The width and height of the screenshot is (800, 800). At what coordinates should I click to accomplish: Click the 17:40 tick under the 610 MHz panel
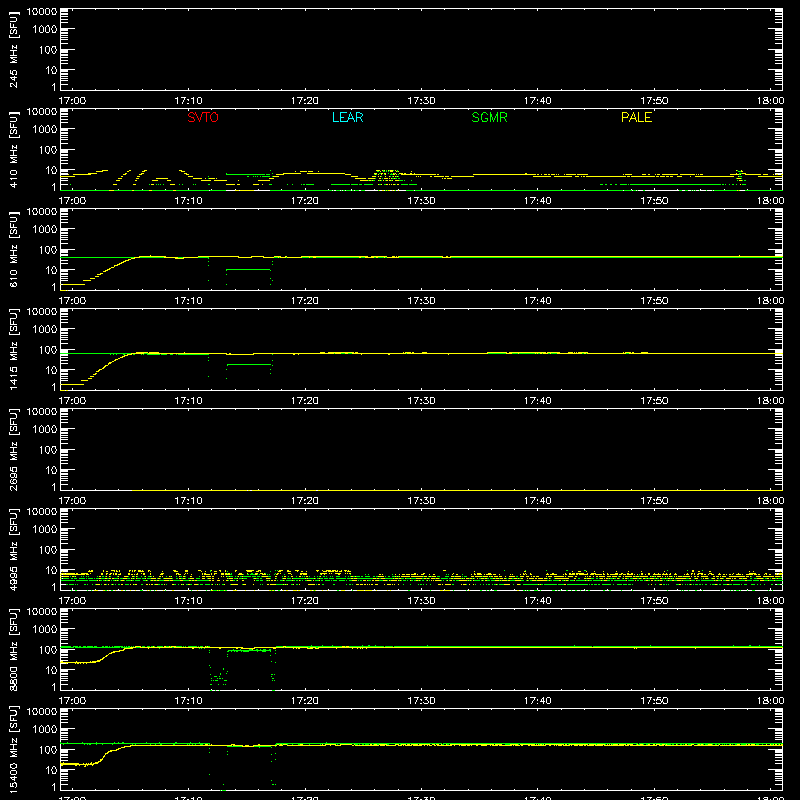(537, 301)
